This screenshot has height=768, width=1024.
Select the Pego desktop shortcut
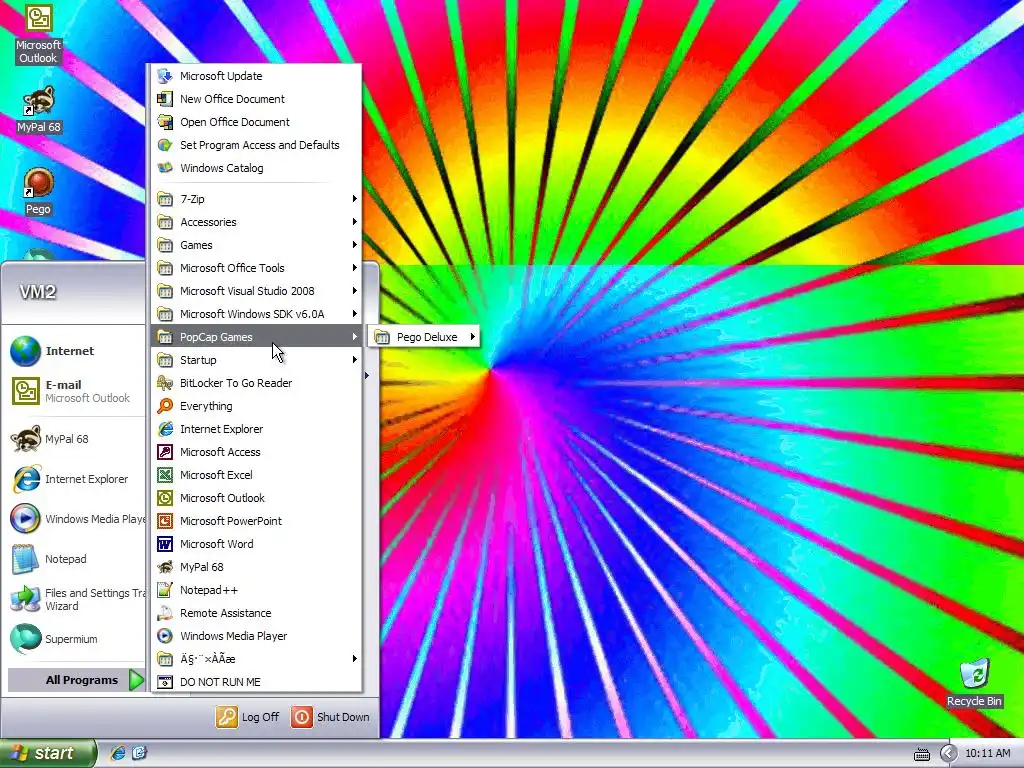(x=38, y=191)
